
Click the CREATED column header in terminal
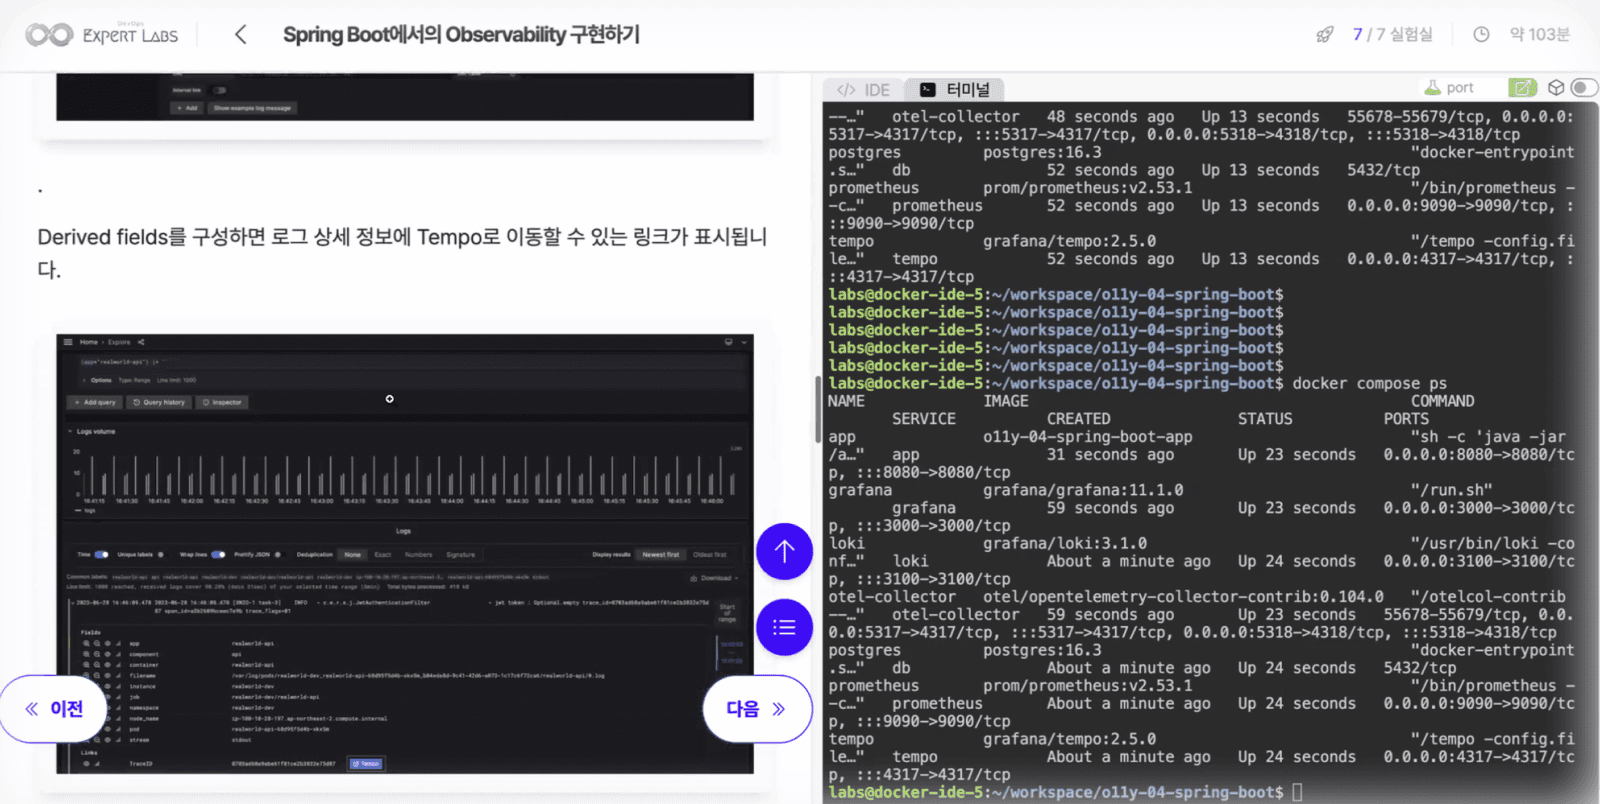(x=1078, y=419)
